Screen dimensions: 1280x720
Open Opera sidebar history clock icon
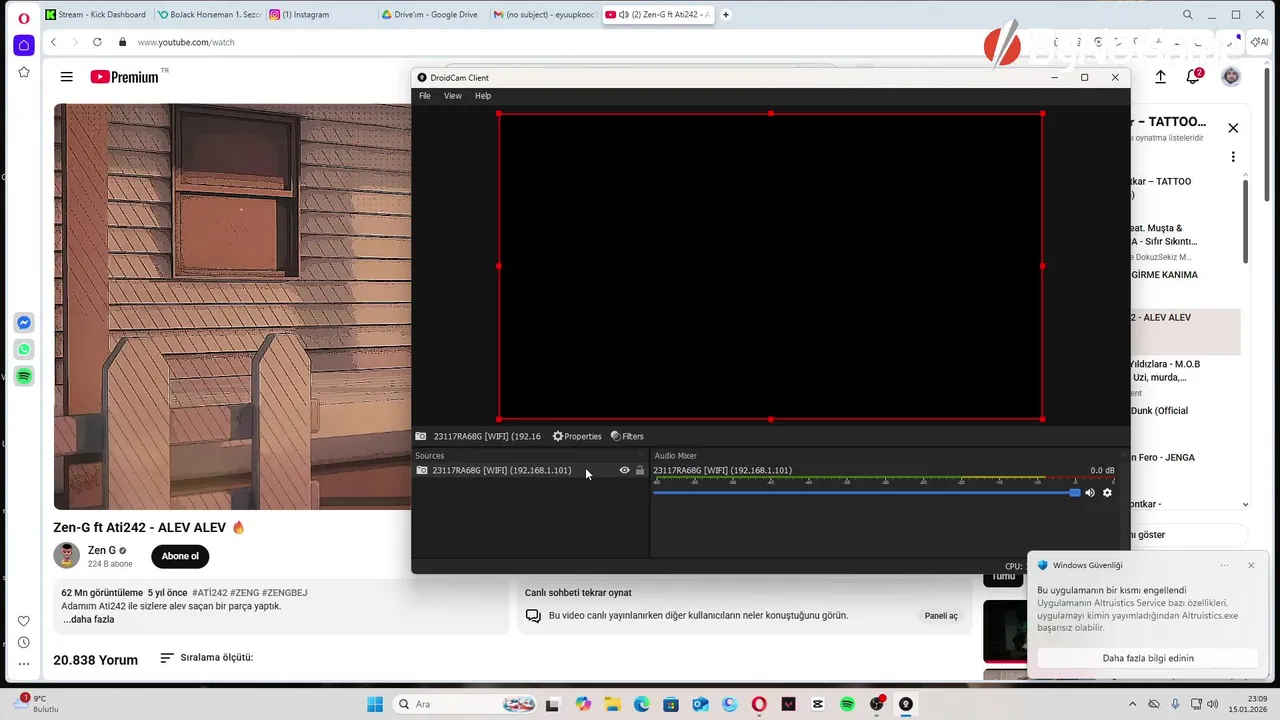click(x=24, y=642)
